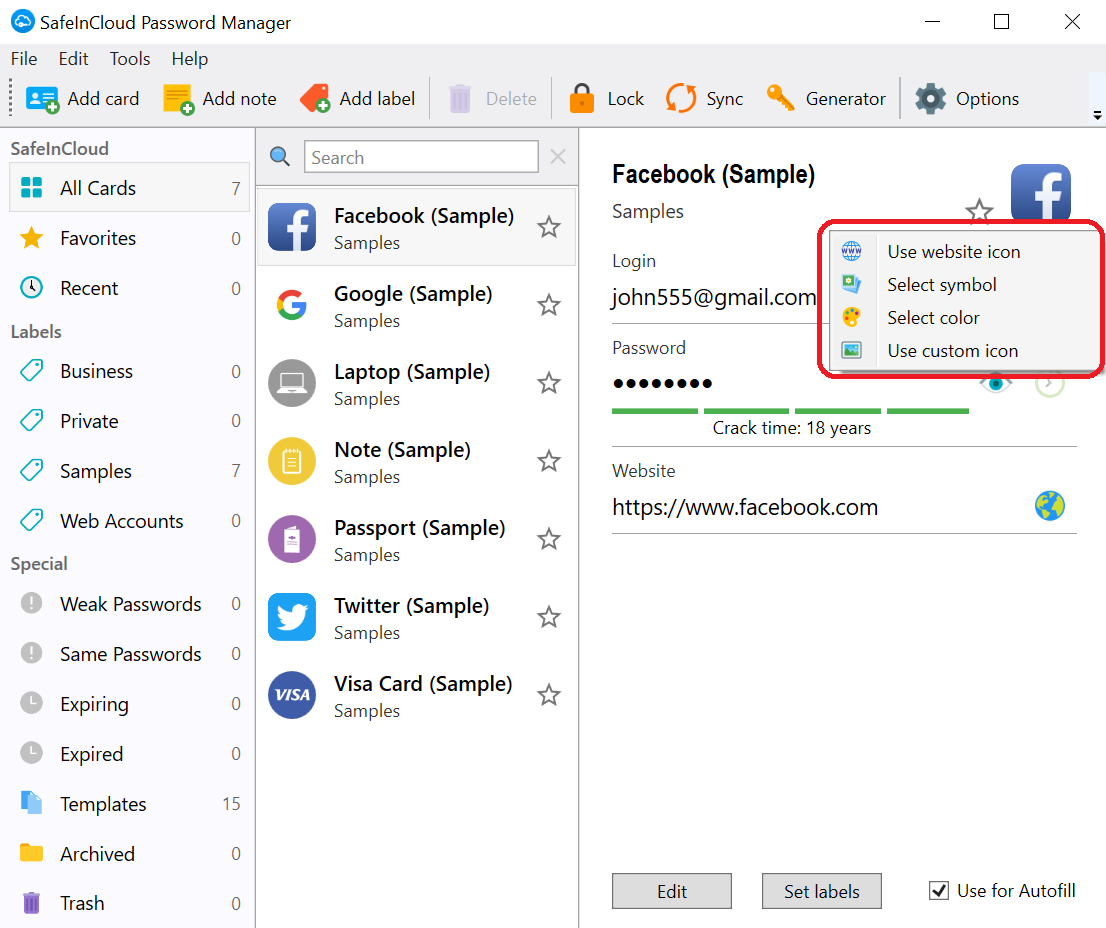Click the Edit button
Viewport: 1106px width, 928px height.
point(672,891)
